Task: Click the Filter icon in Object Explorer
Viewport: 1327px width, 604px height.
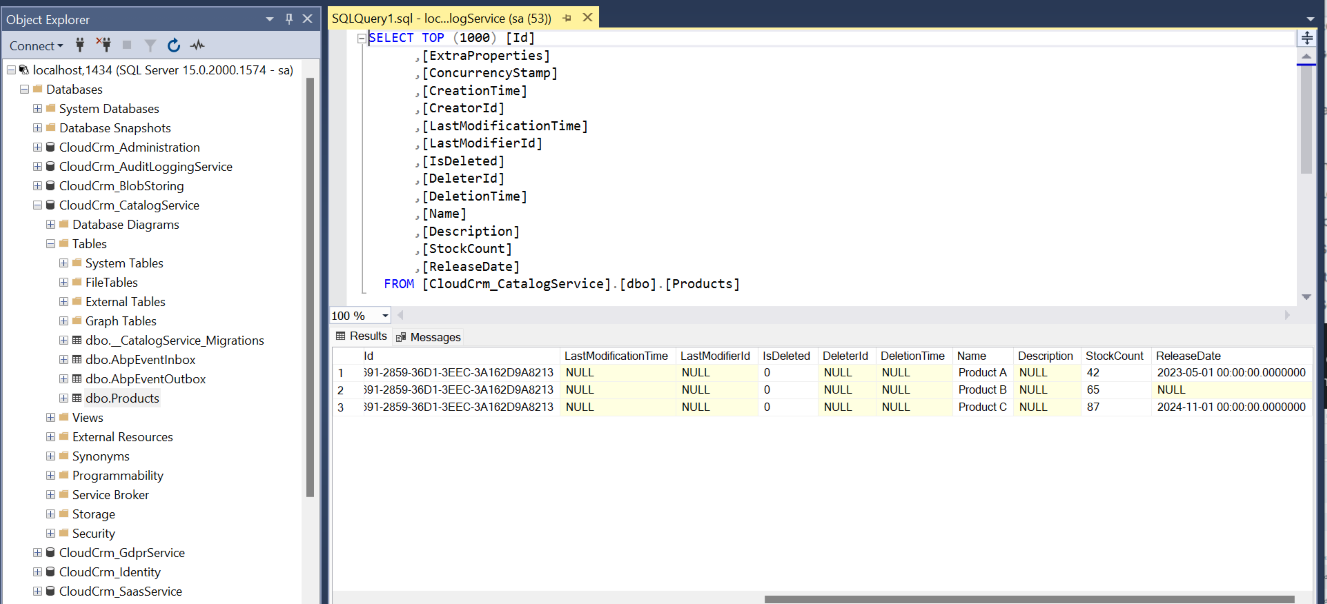Action: pyautogui.click(x=149, y=46)
